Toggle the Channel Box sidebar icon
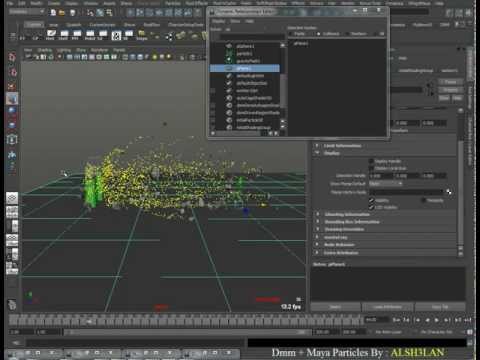Image resolution: width=480 pixels, height=360 pixels. click(x=469, y=13)
